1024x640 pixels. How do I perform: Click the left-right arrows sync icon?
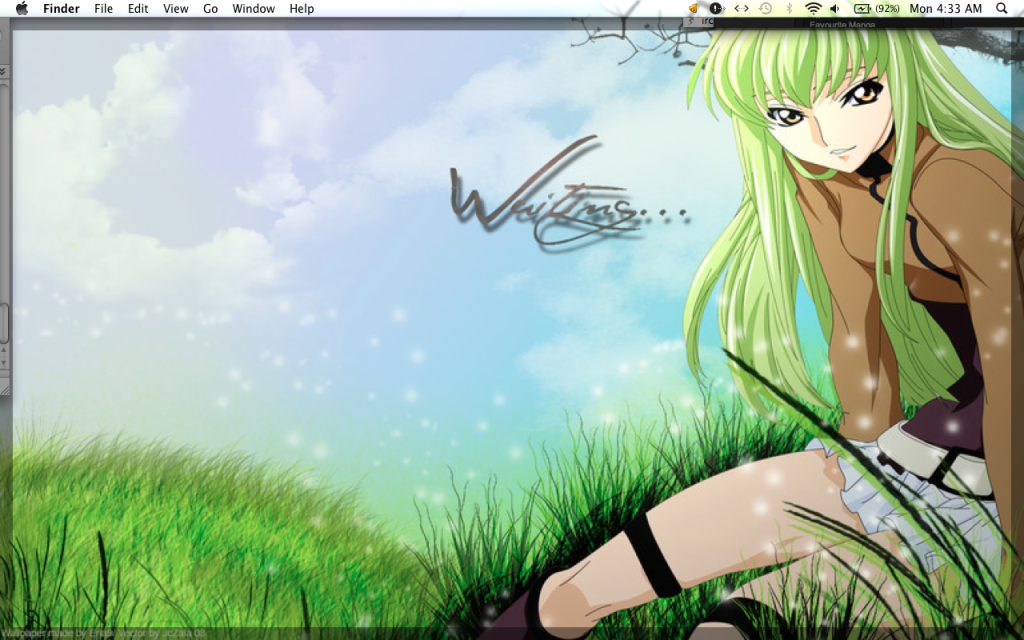pos(741,8)
